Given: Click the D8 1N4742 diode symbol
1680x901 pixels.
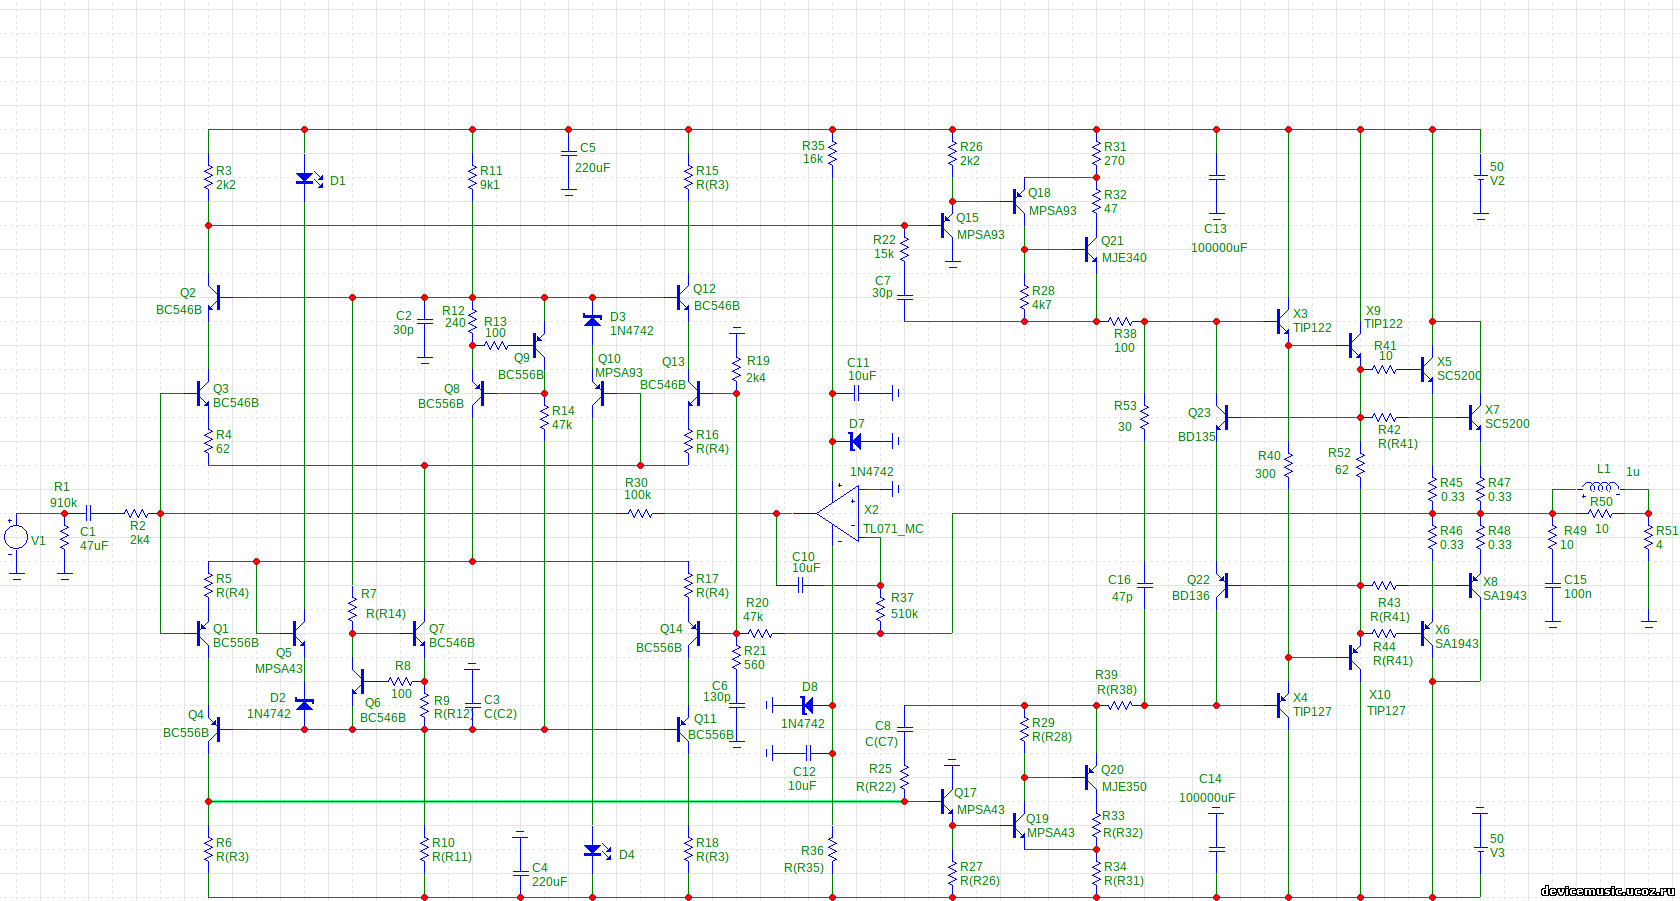Looking at the screenshot, I should tap(807, 705).
